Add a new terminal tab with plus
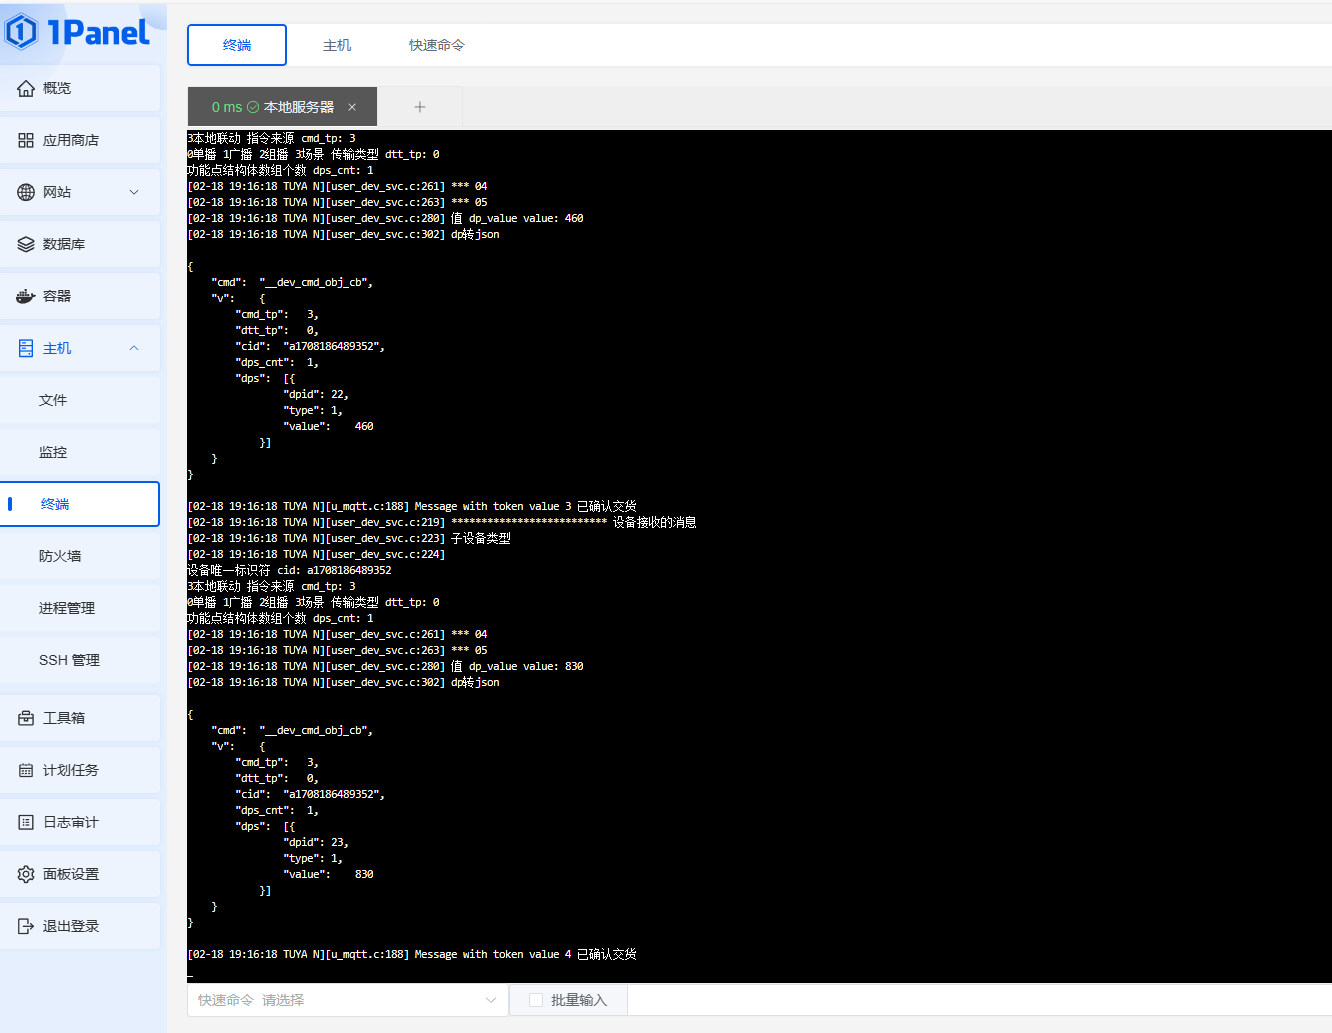 [x=420, y=107]
